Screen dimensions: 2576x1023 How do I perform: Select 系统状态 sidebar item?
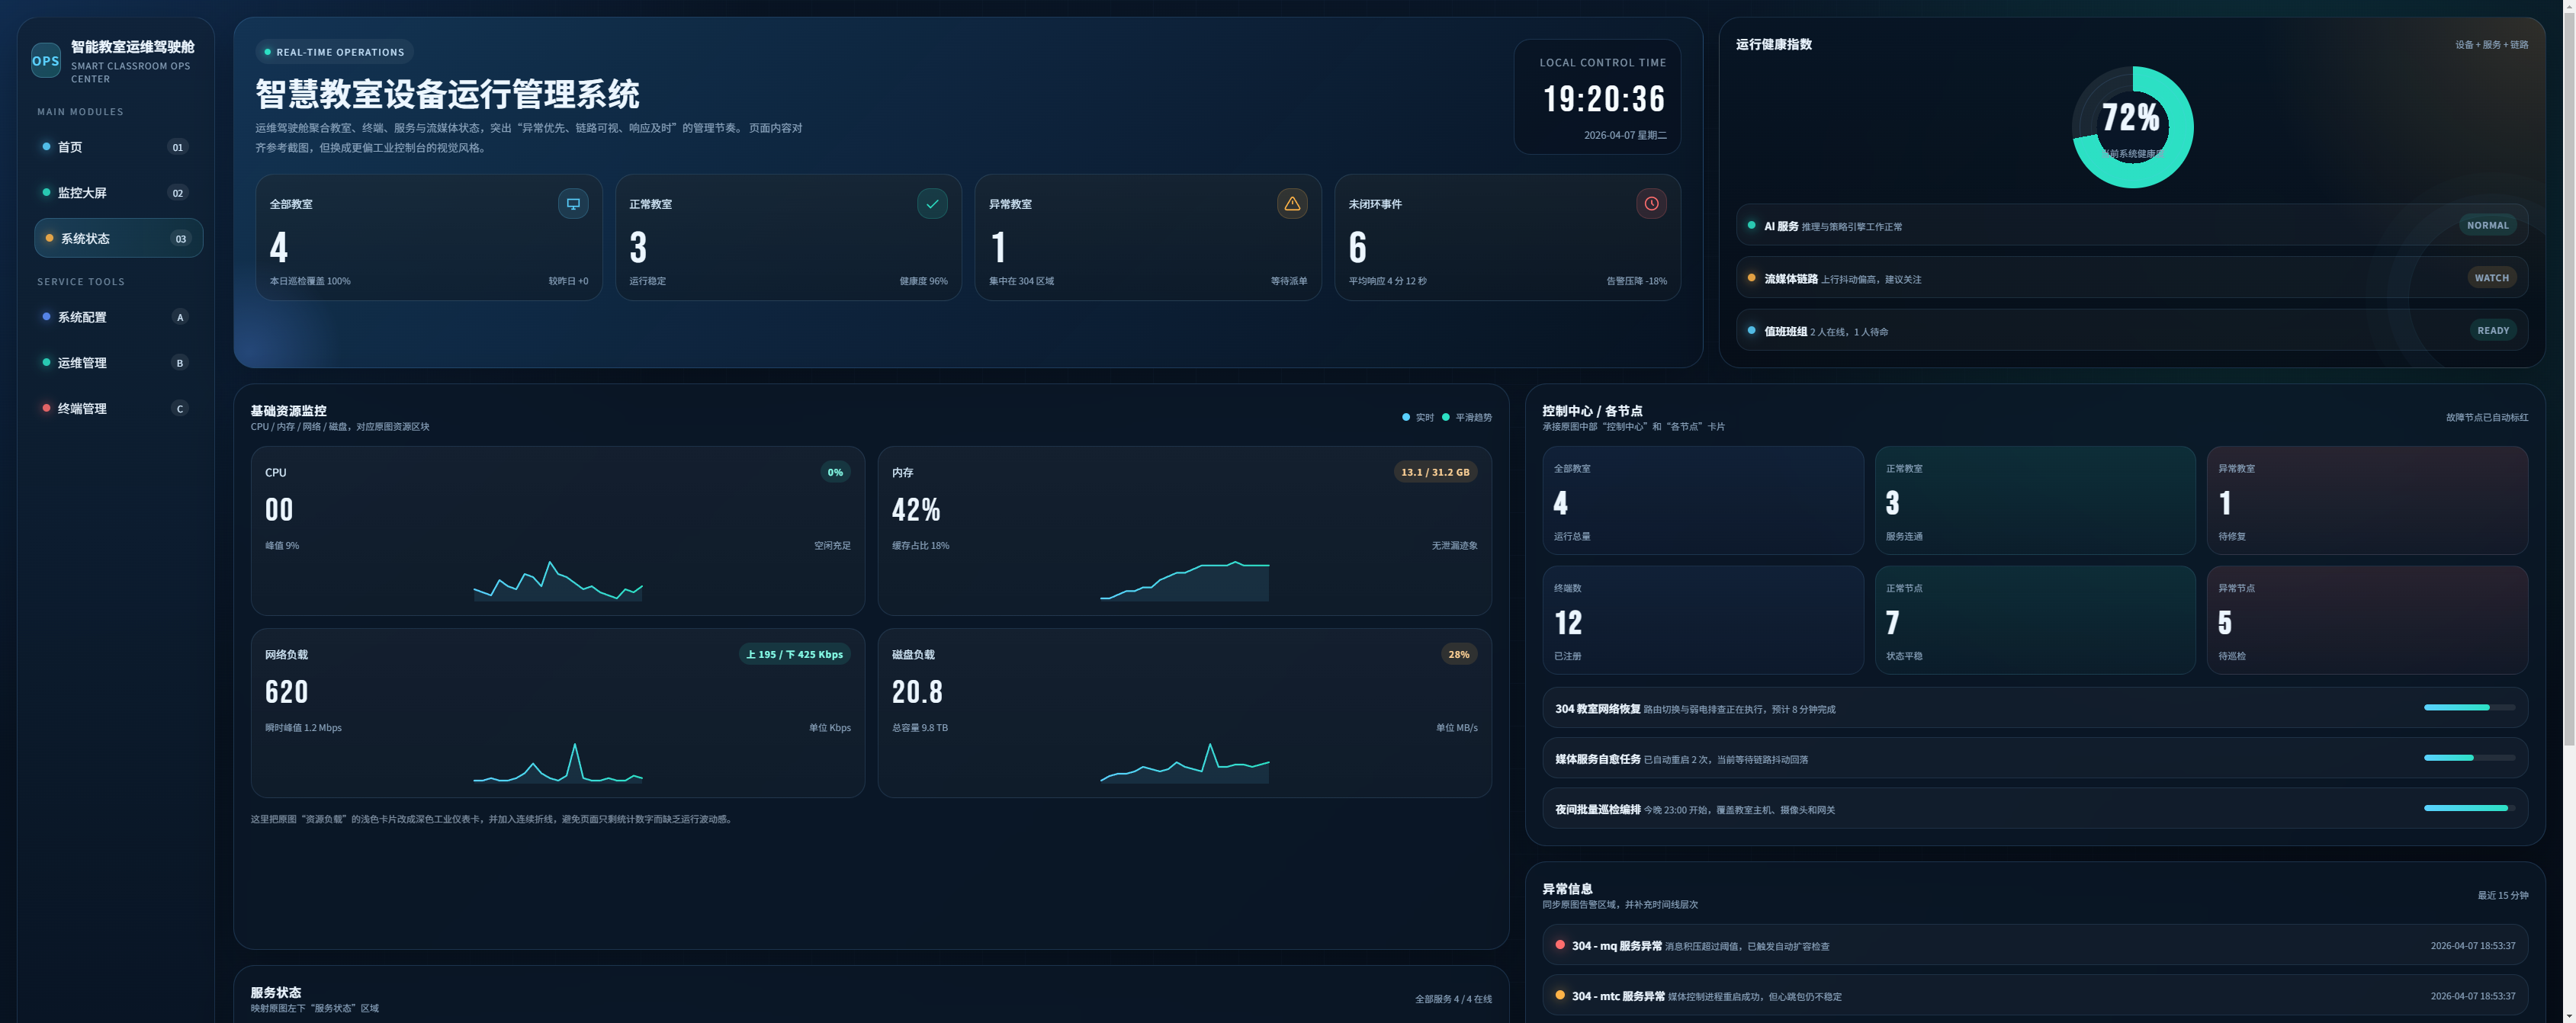[x=85, y=239]
